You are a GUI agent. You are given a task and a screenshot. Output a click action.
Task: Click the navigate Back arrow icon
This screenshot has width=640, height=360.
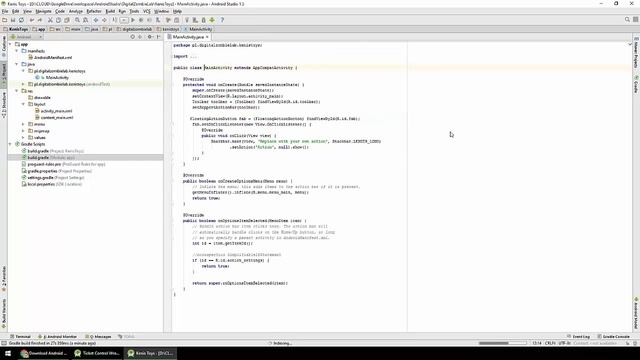coord(96,20)
